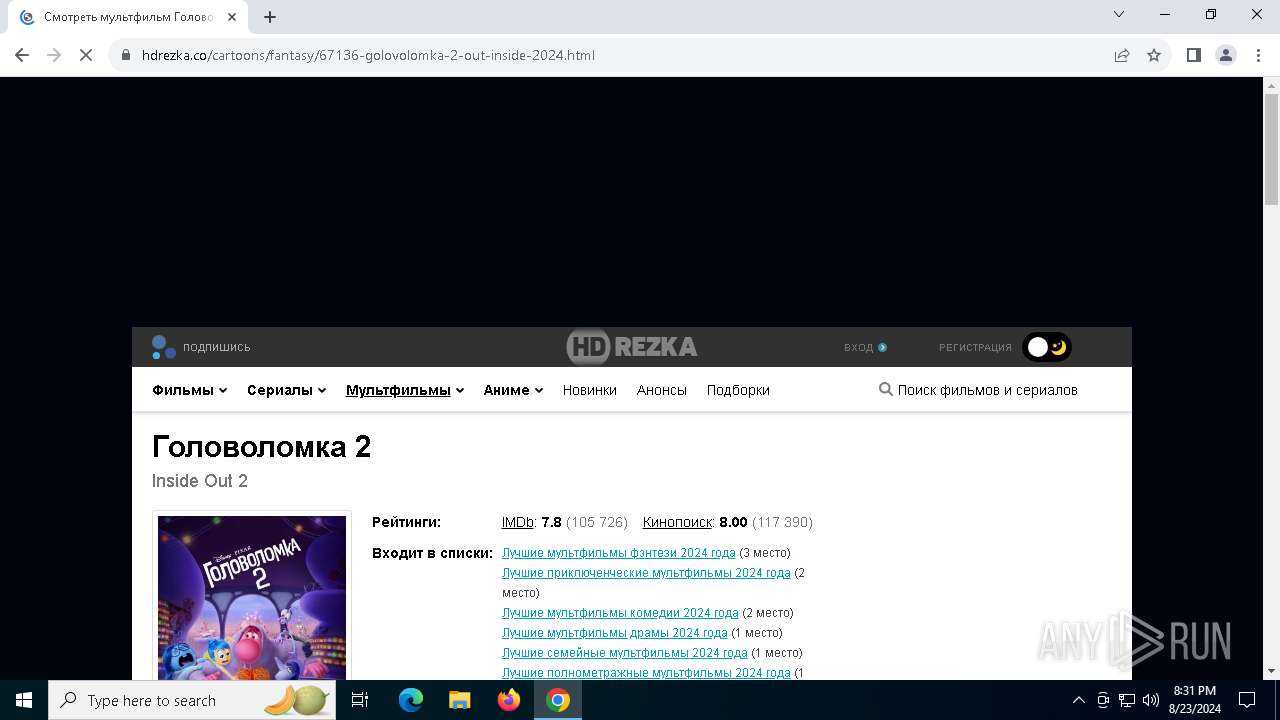Open Лучшие мультфильмы фэнтези 2024 года
Image resolution: width=1280 pixels, height=720 pixels.
[x=618, y=553]
